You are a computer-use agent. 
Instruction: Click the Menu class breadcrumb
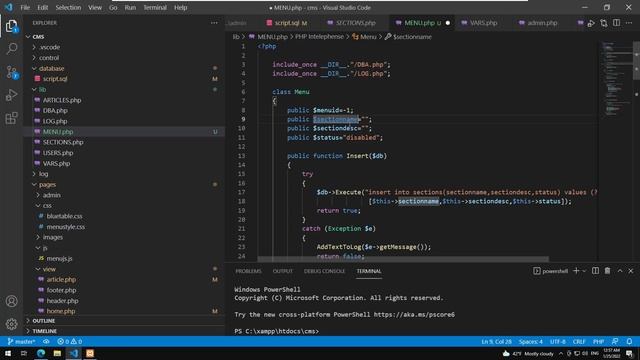pos(364,37)
